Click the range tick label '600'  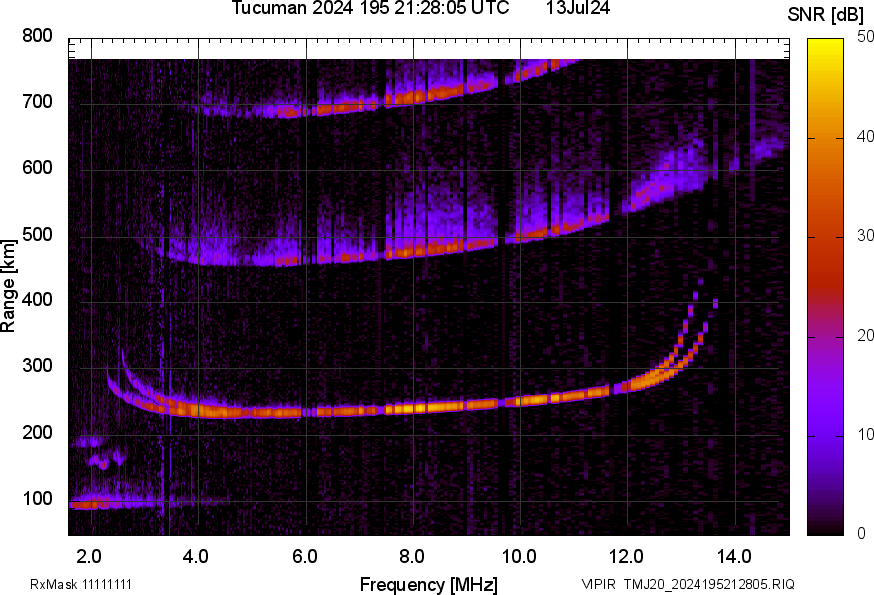click(37, 167)
